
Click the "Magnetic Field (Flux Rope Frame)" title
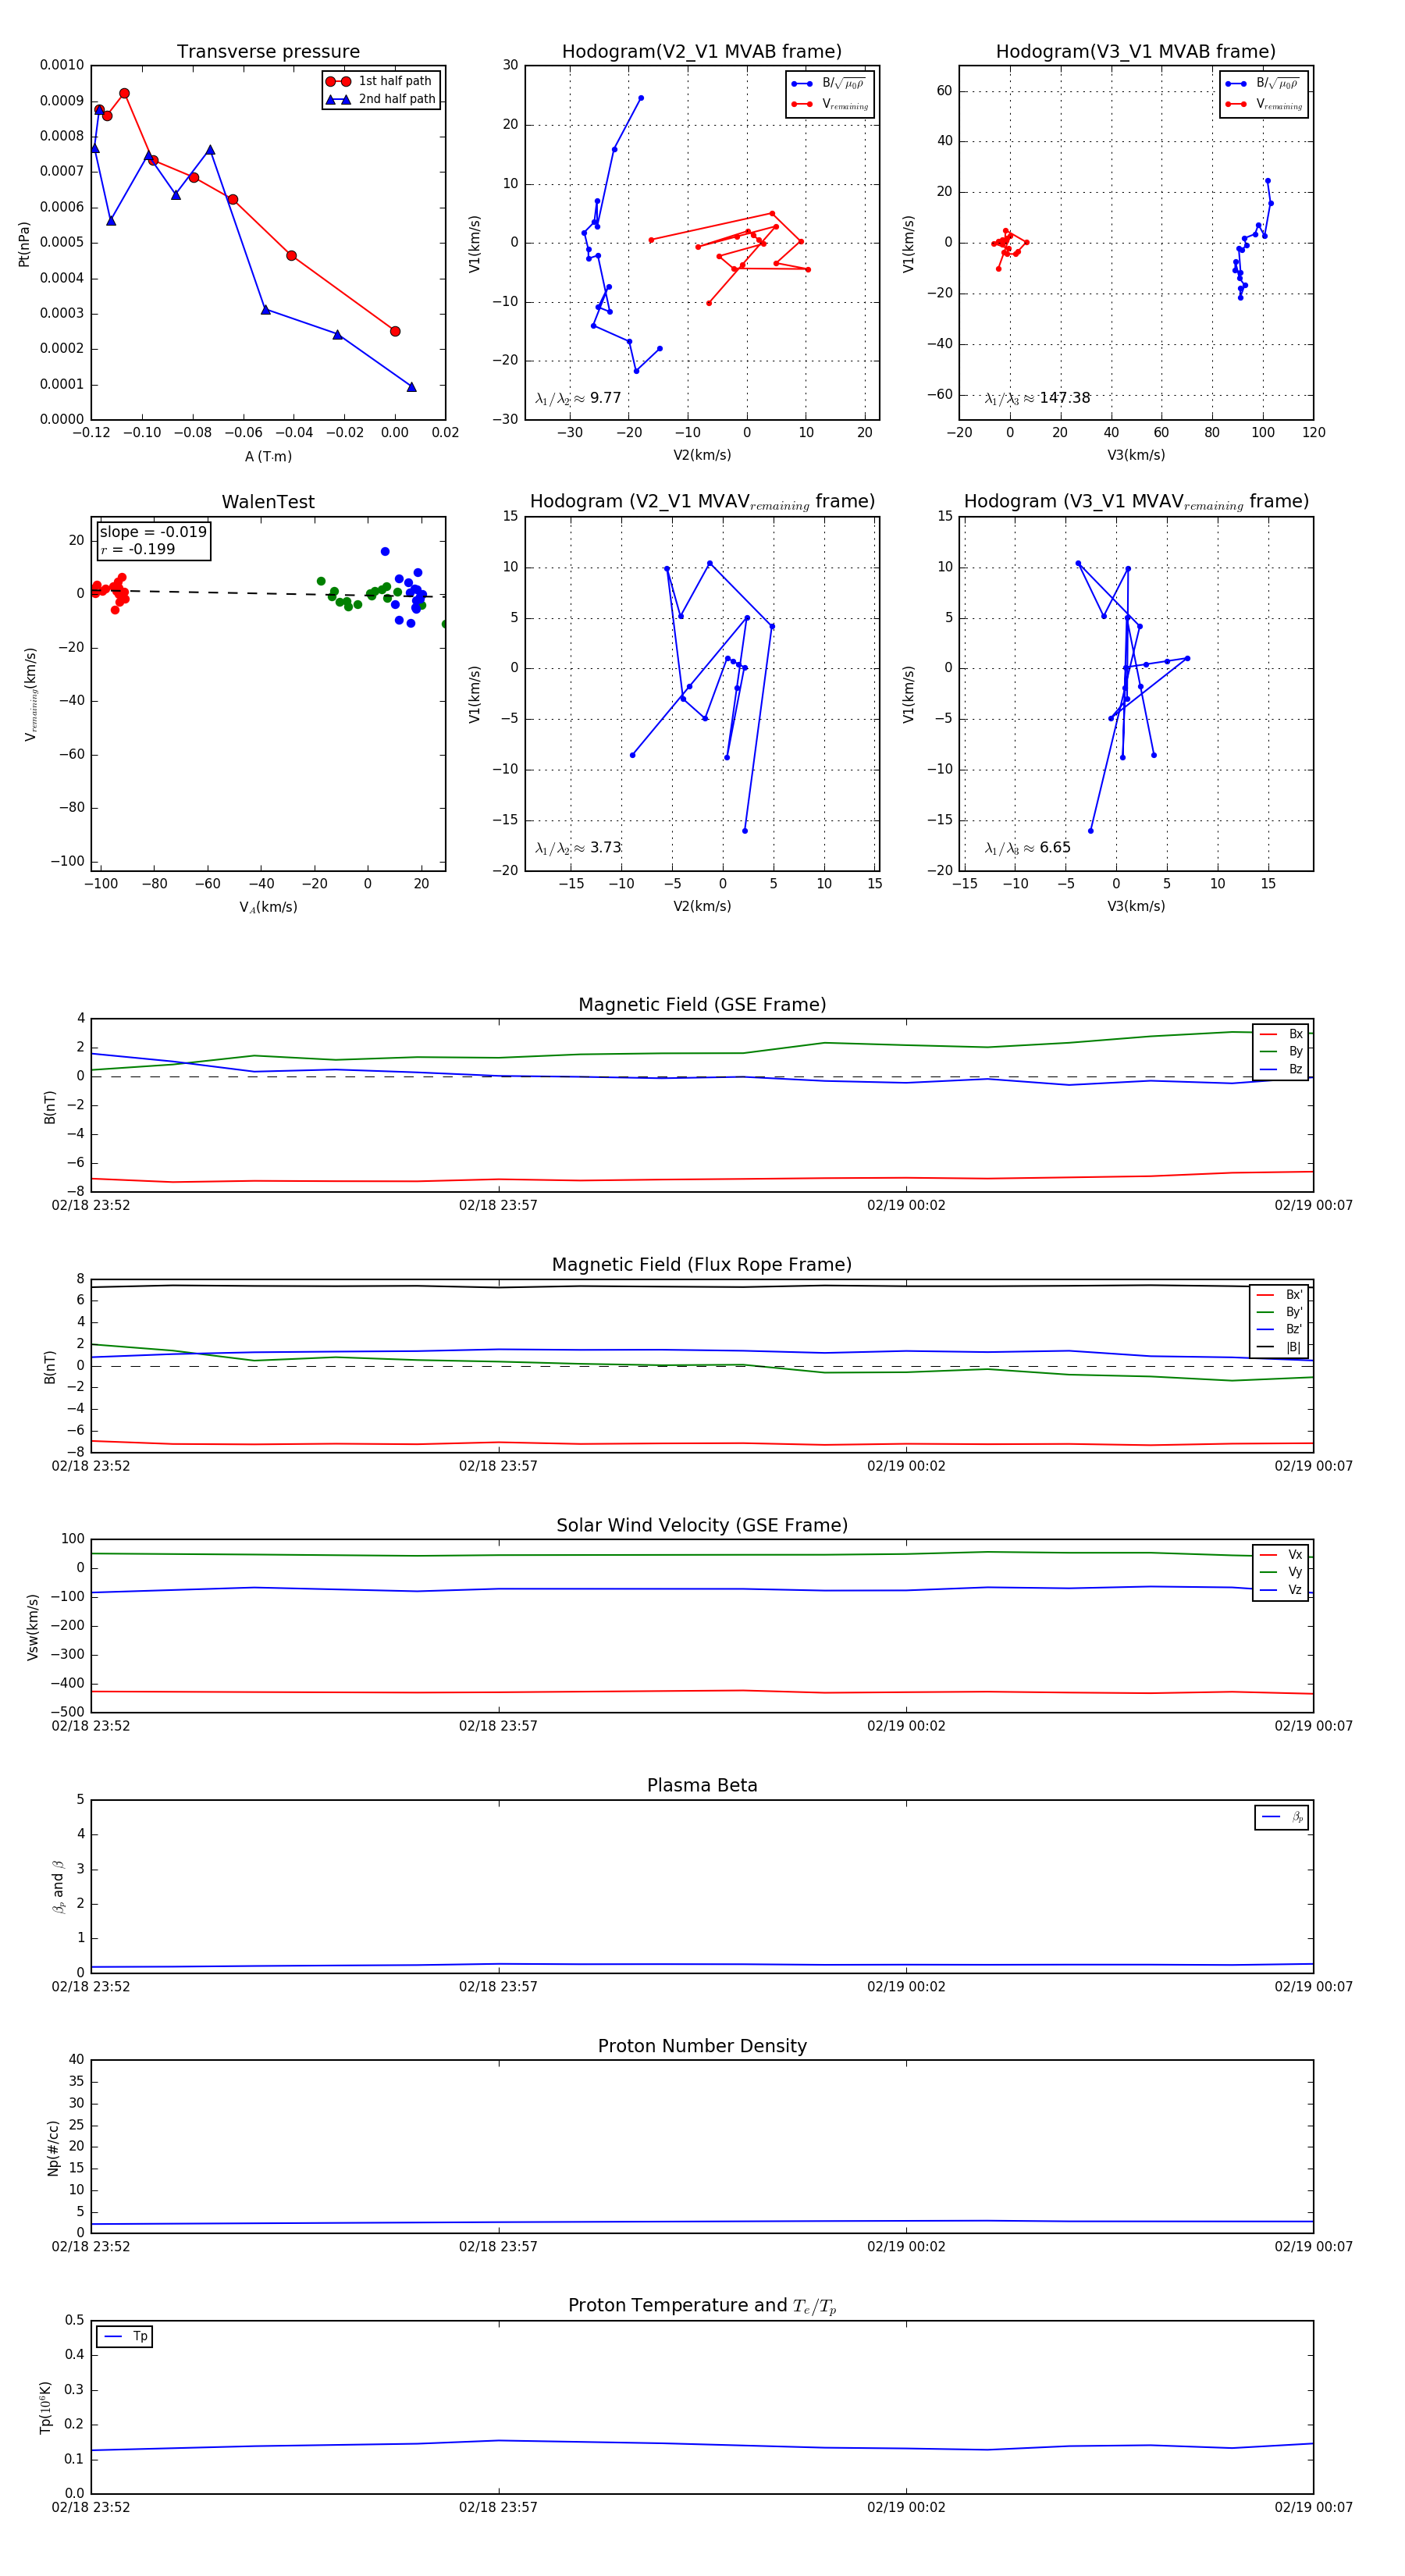(702, 1265)
